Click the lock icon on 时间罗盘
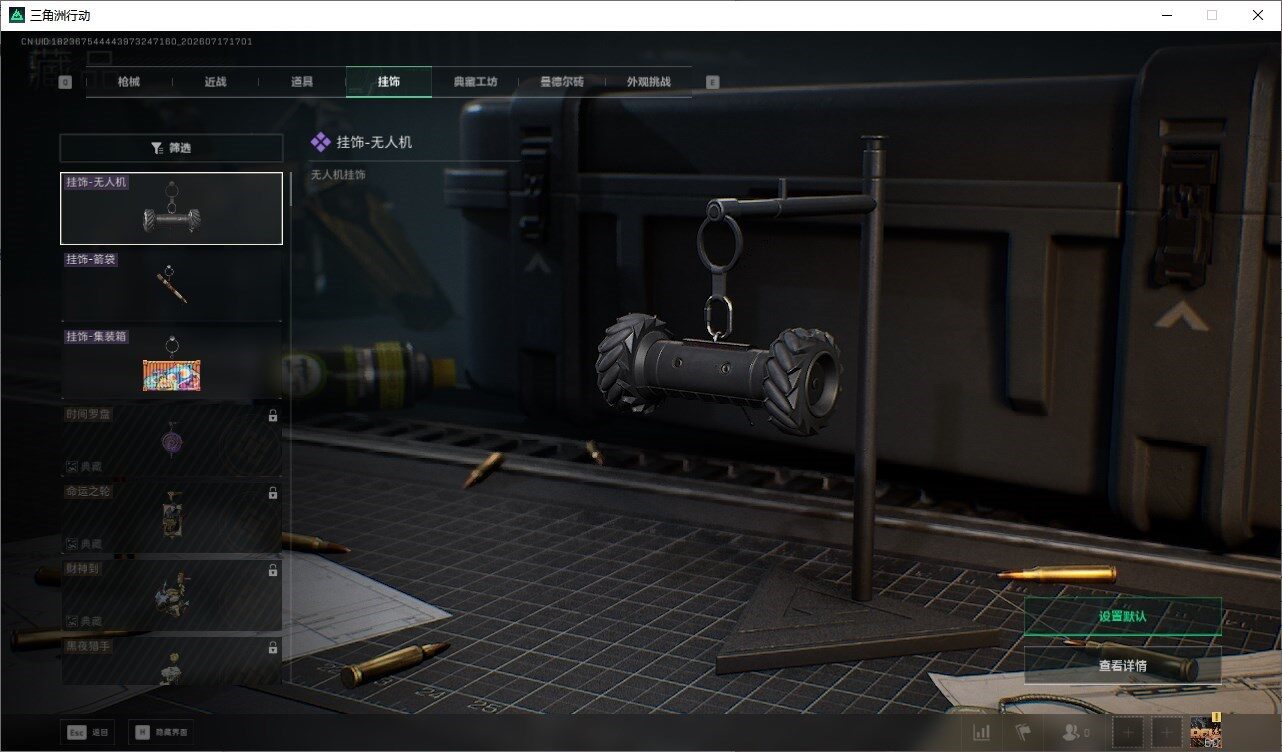1282x752 pixels. pos(272,416)
